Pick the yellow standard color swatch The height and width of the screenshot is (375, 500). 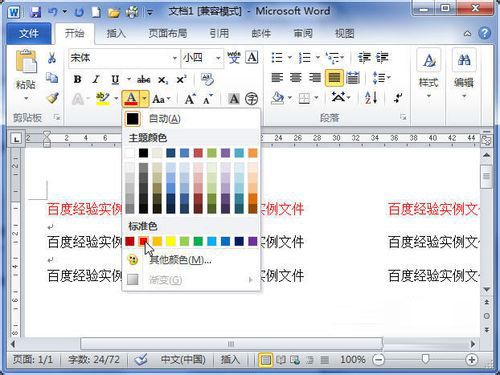pyautogui.click(x=171, y=241)
